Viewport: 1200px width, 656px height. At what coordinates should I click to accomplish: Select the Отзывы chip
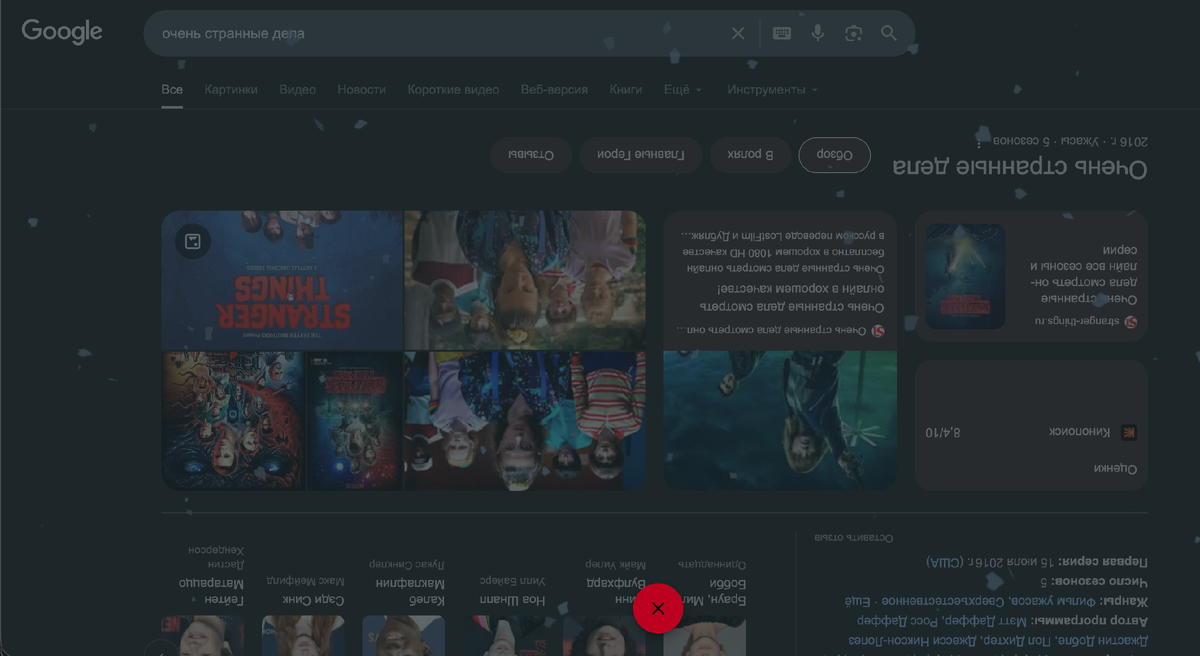pyautogui.click(x=530, y=155)
